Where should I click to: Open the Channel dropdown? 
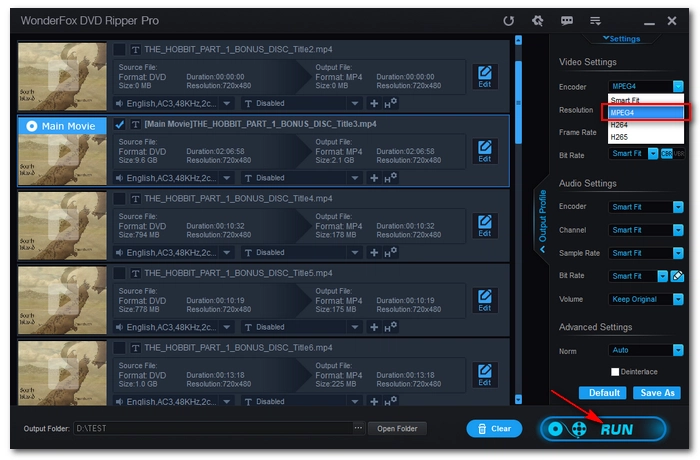point(678,230)
